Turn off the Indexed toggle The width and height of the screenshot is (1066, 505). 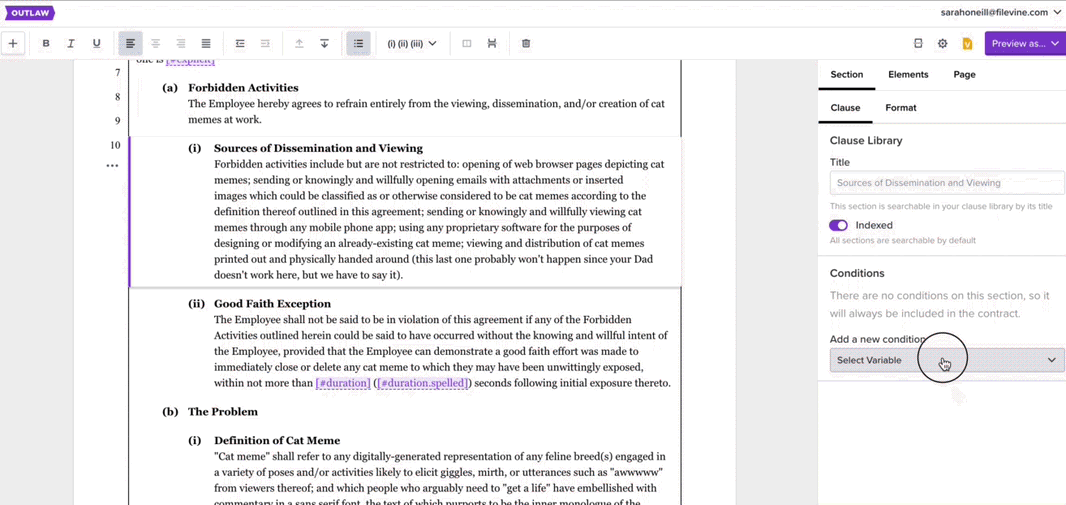(x=839, y=225)
